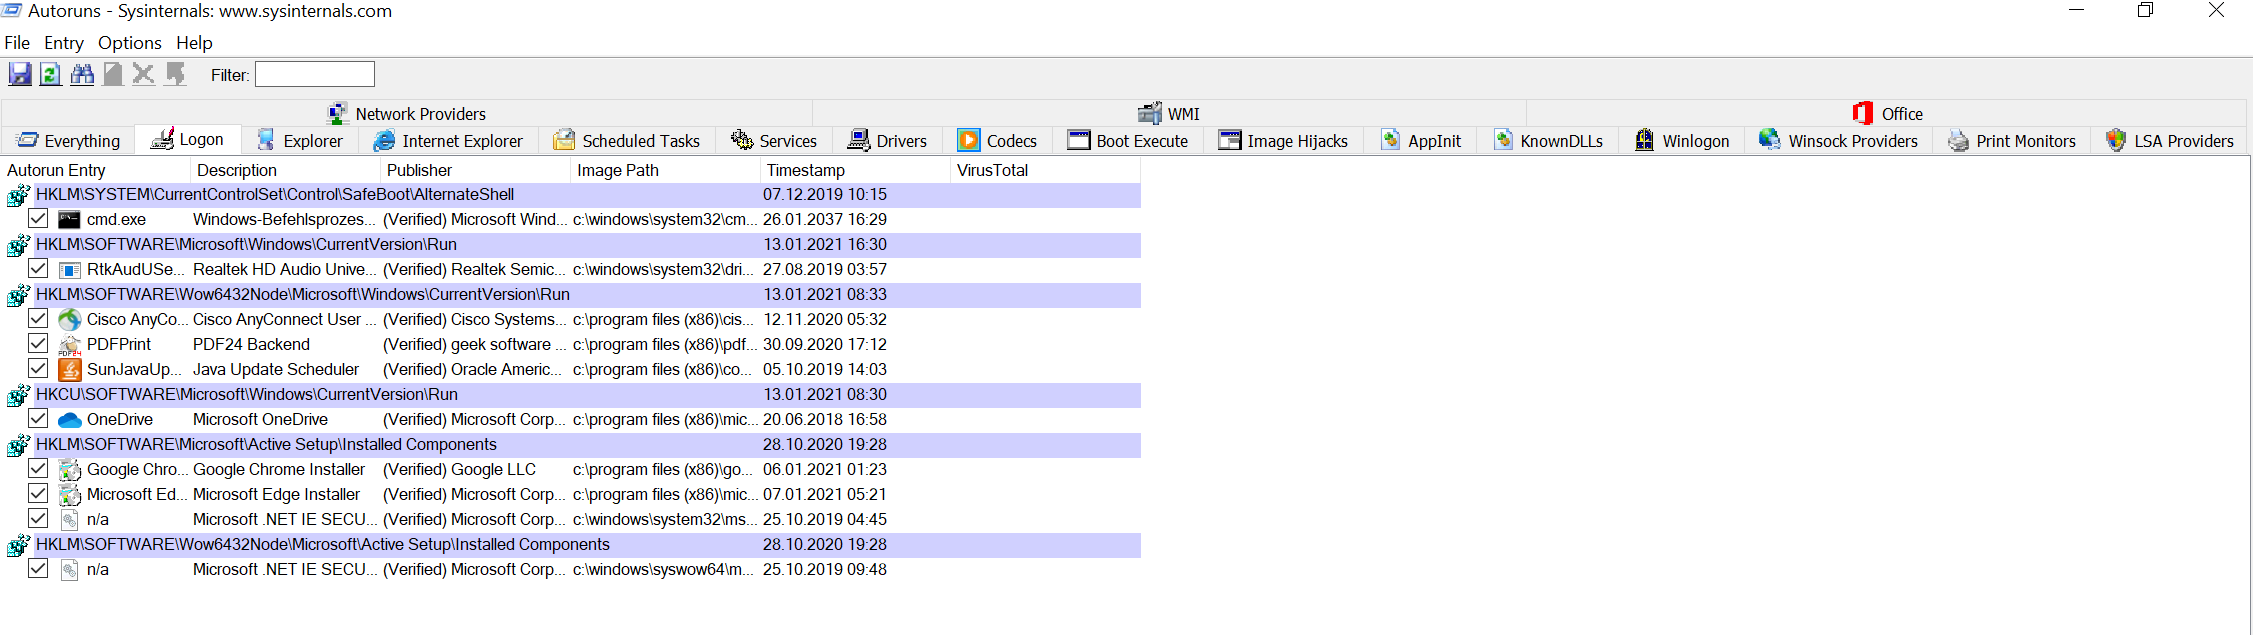The image size is (2253, 635).
Task: Disable the Cisco AnyConnect autorun checkbox
Action: coord(38,318)
